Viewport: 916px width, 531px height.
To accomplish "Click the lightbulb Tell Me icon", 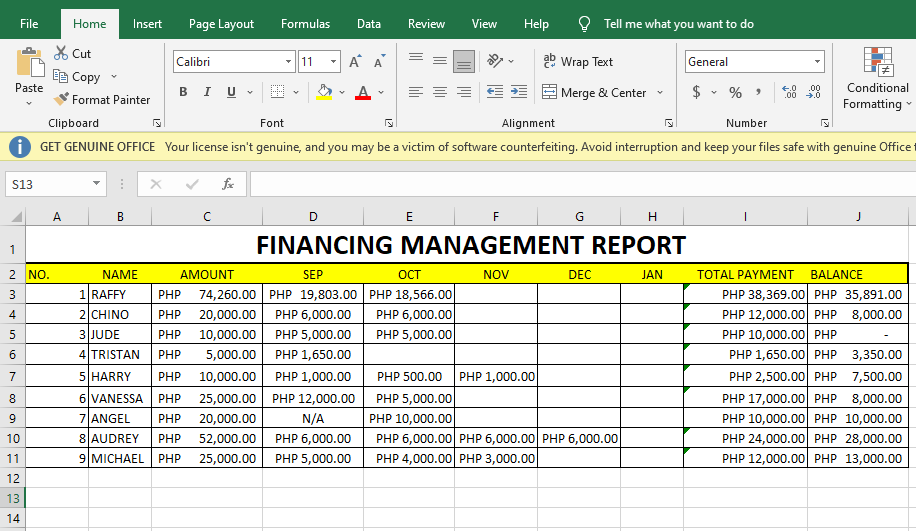I will (584, 24).
